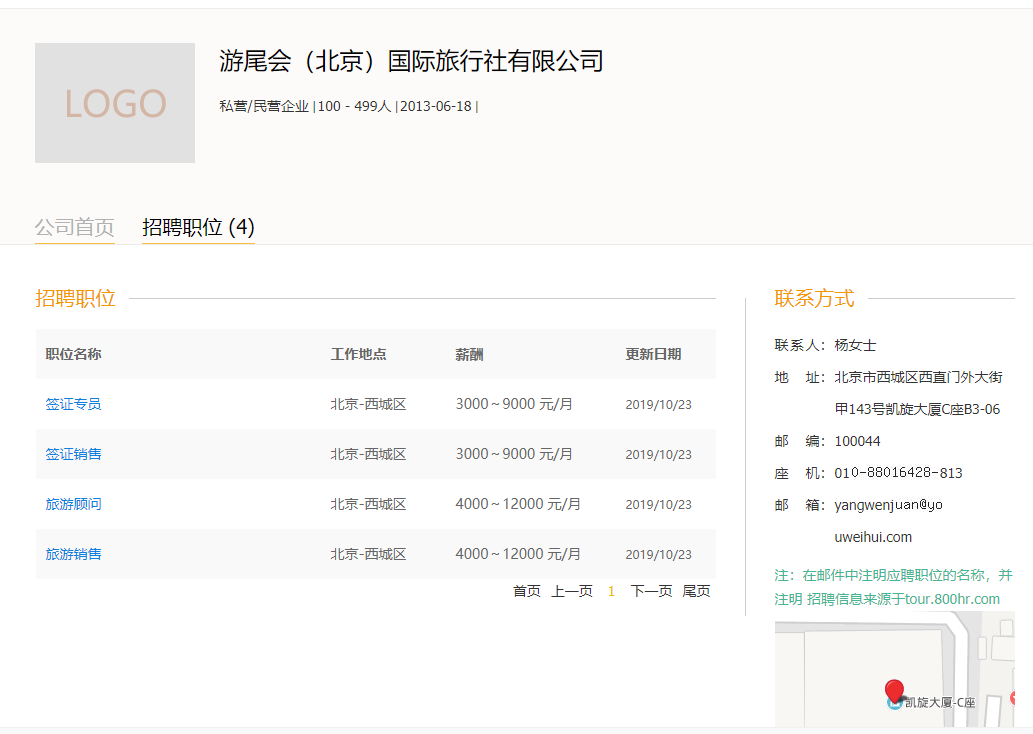Screen dimensions: 1033x734
Task: Click the blue POI icon beside 凯旋大厦-C座
Action: [x=894, y=703]
